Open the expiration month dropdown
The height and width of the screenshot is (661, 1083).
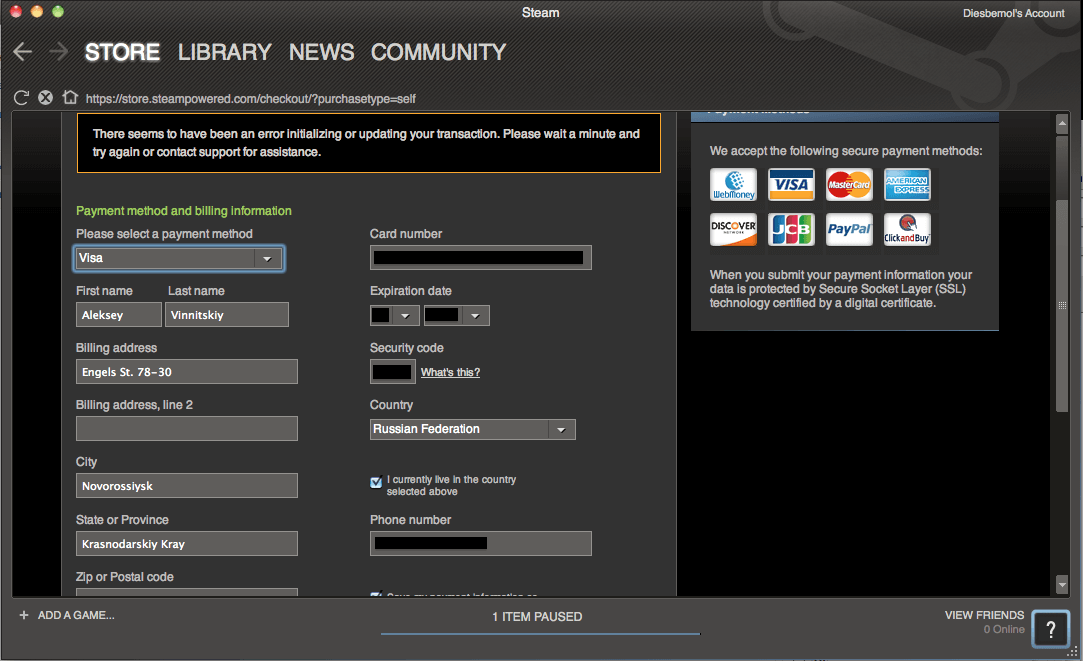tap(394, 316)
